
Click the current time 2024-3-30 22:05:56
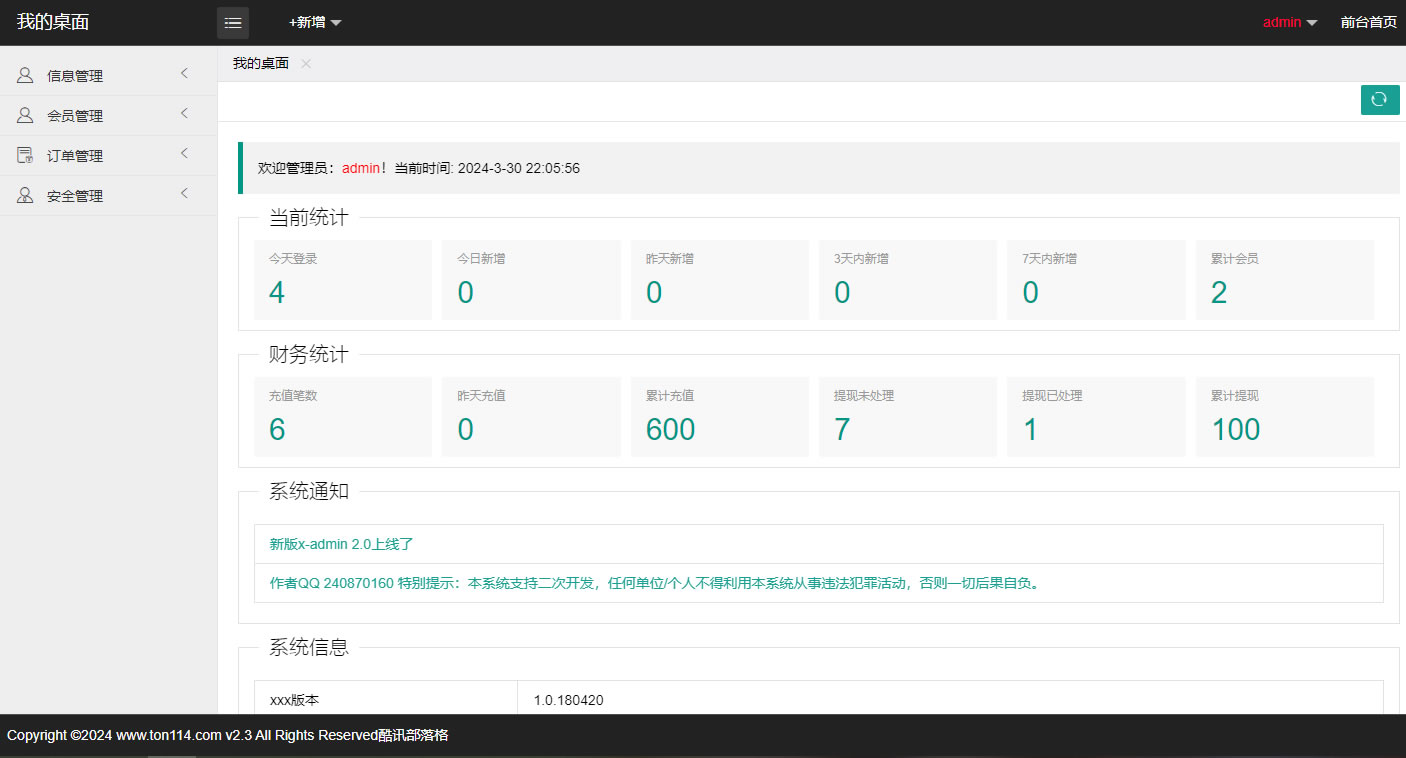tap(519, 168)
